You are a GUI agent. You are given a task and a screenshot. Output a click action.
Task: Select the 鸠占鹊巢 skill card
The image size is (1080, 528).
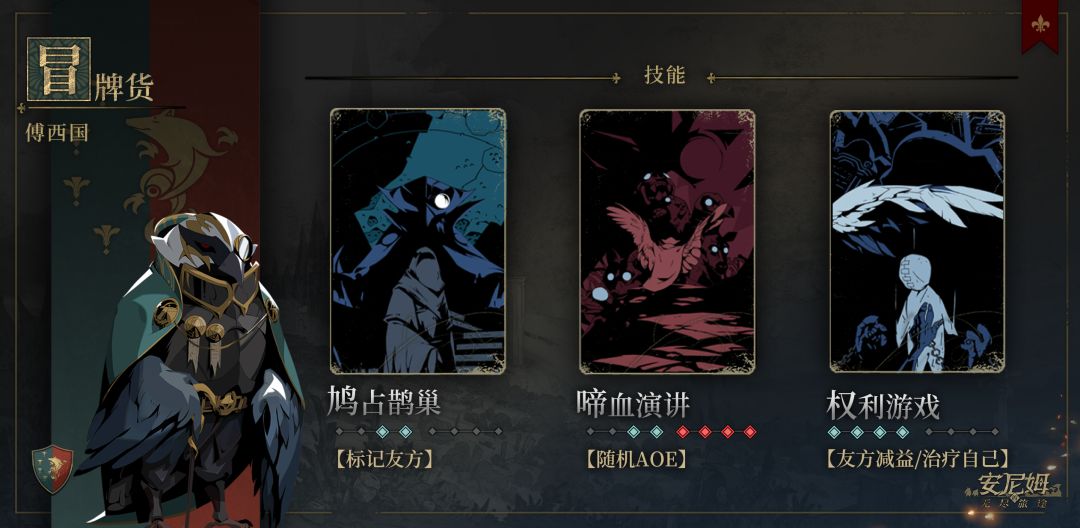point(418,241)
